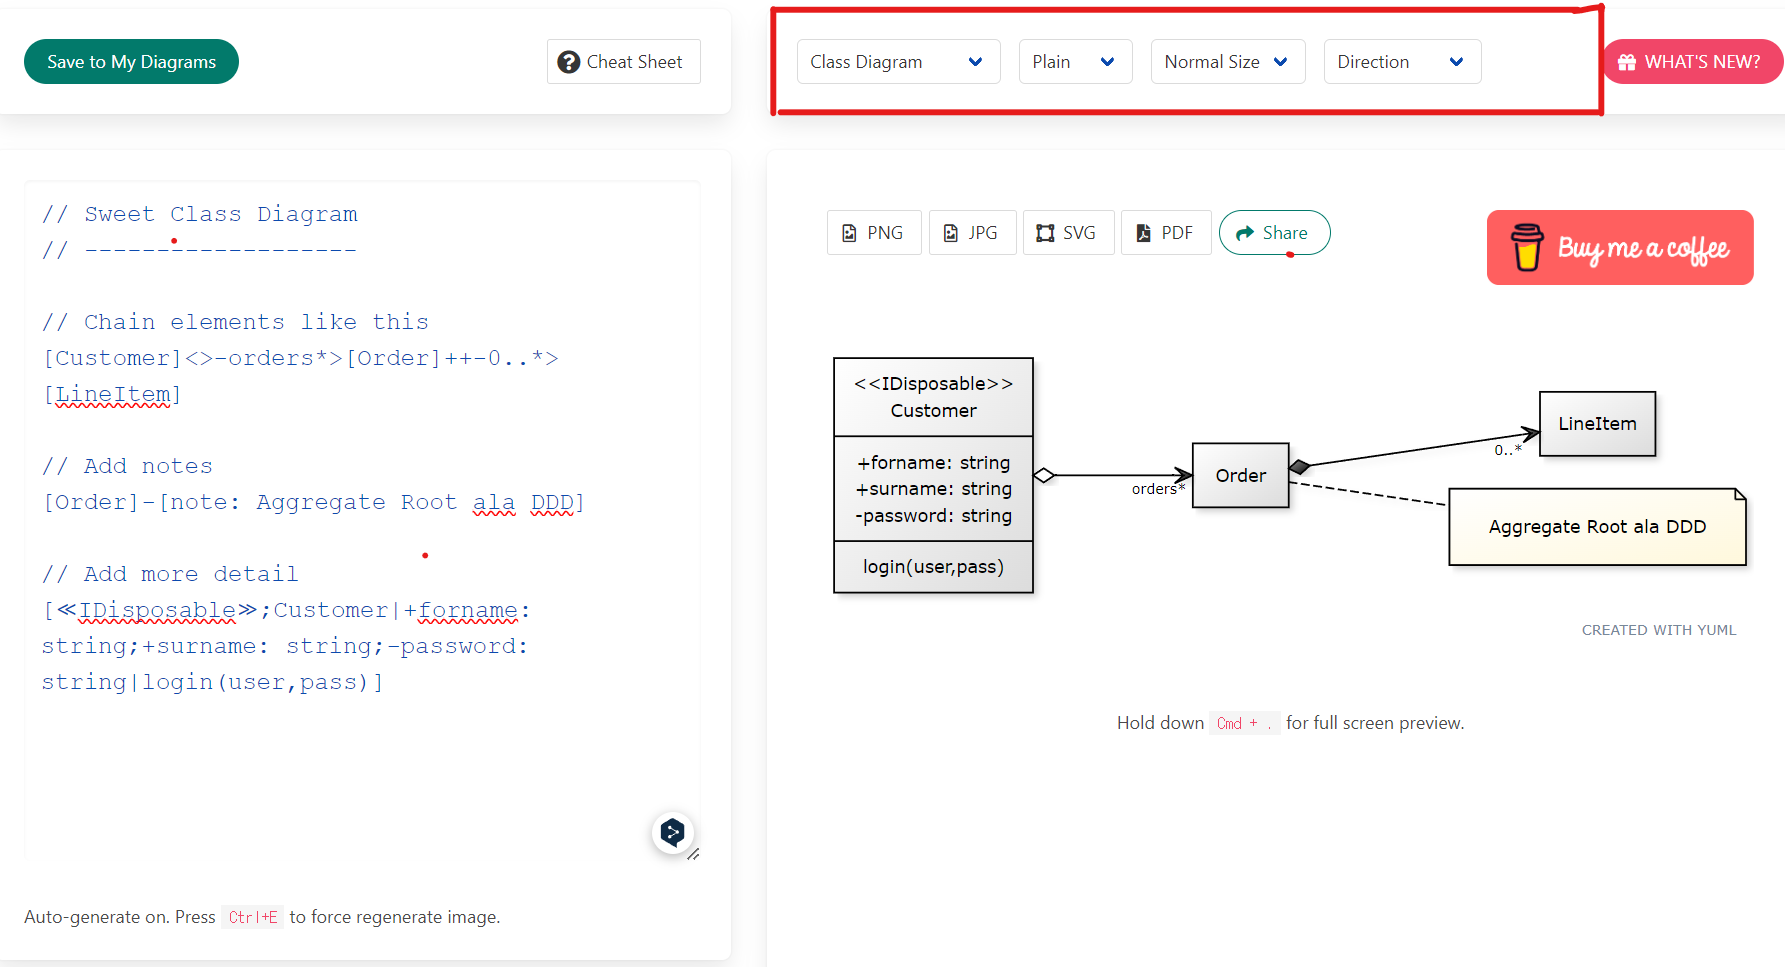Click the SVG vector icon
1785x967 pixels.
[x=1045, y=233]
